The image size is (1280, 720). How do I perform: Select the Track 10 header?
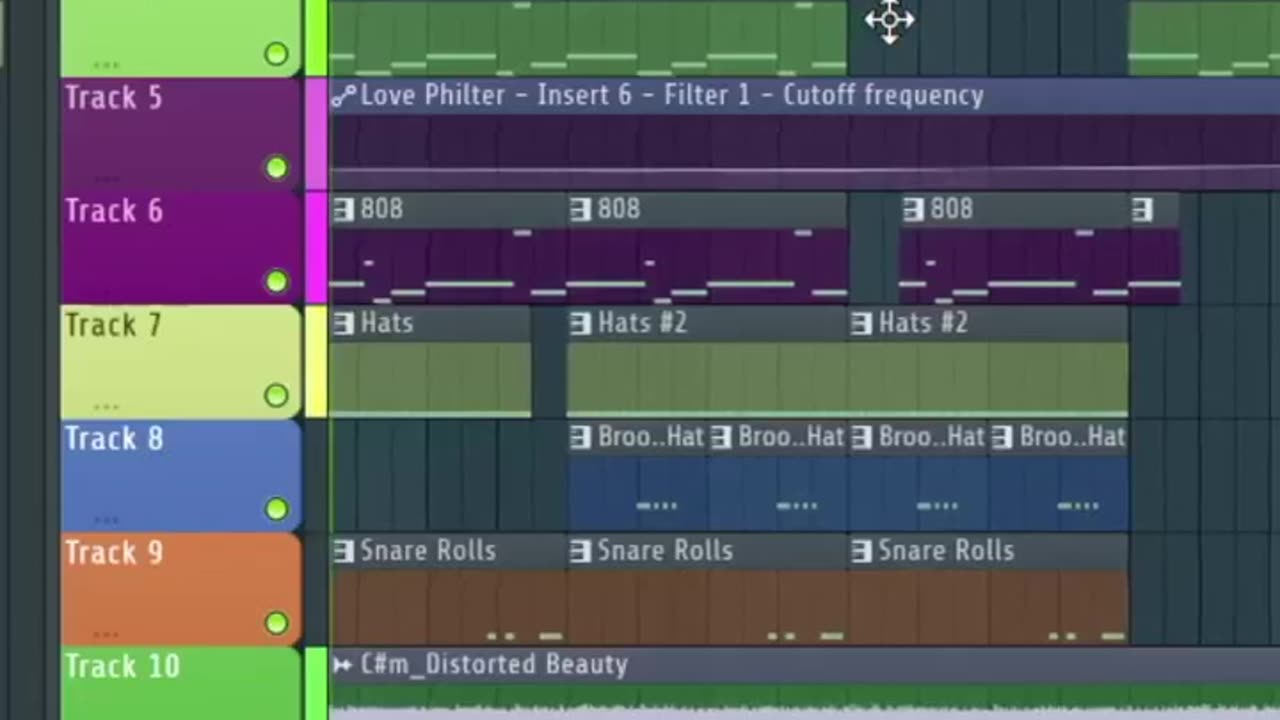click(x=181, y=684)
